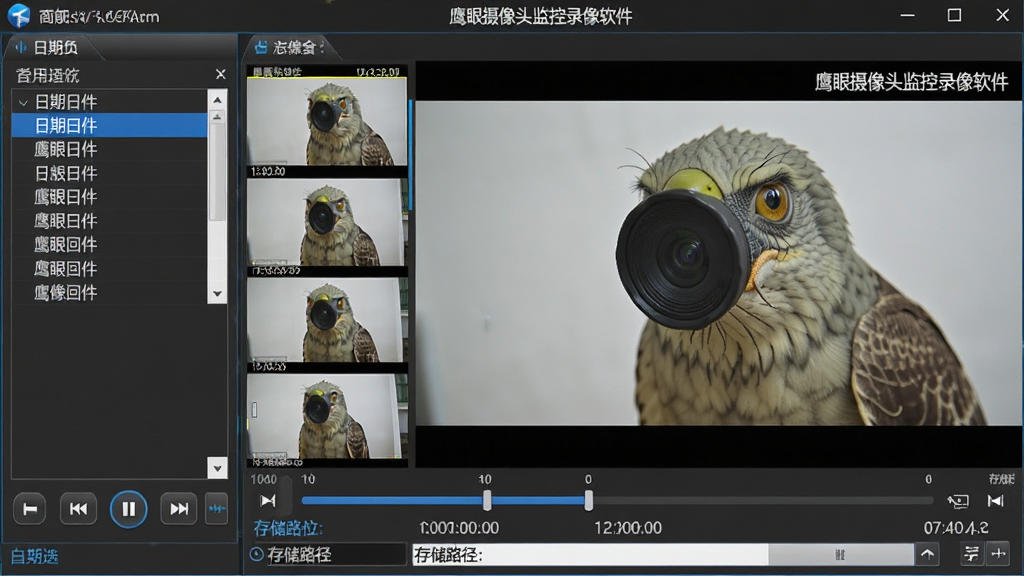Click the list-settings icon at bottom right

[971, 554]
